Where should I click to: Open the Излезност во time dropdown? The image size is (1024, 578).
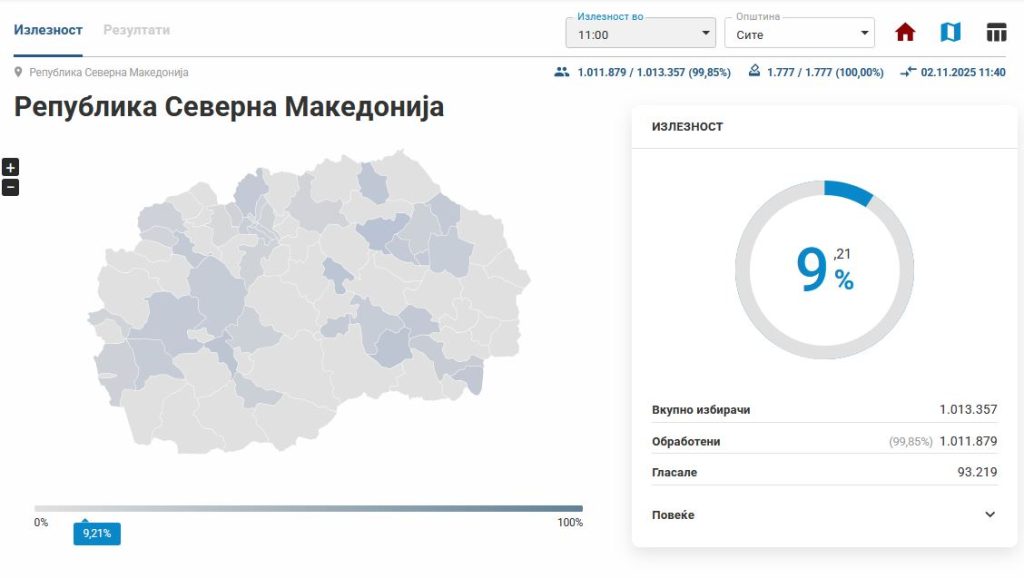click(639, 32)
